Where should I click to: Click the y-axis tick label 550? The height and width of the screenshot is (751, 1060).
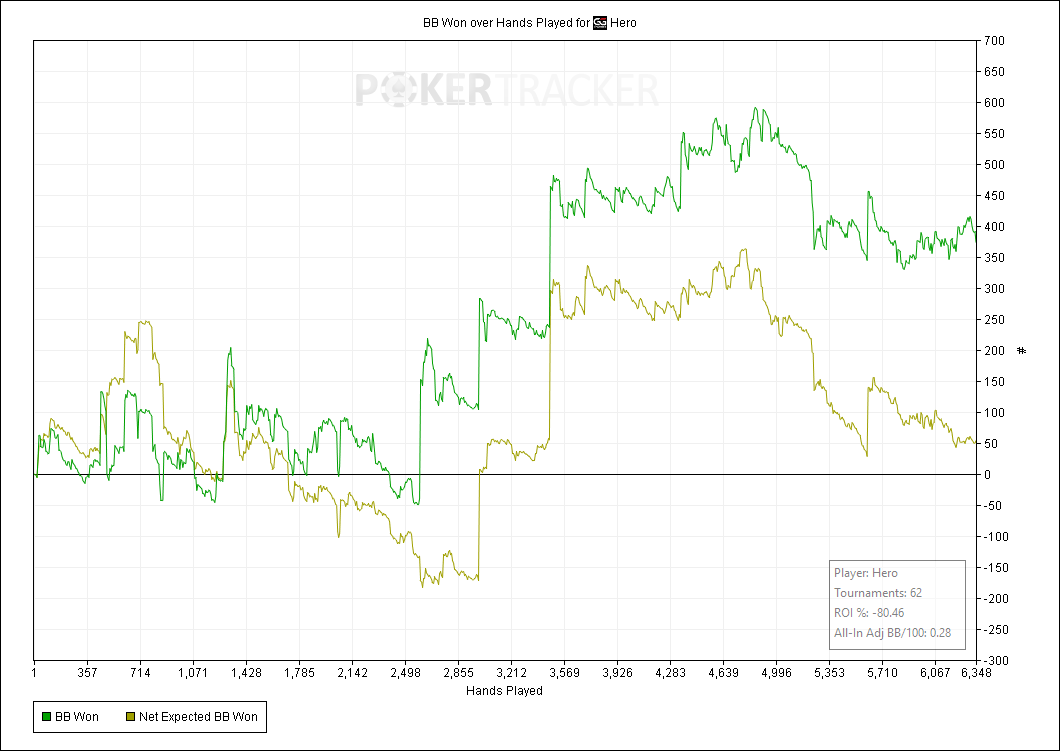click(x=994, y=134)
